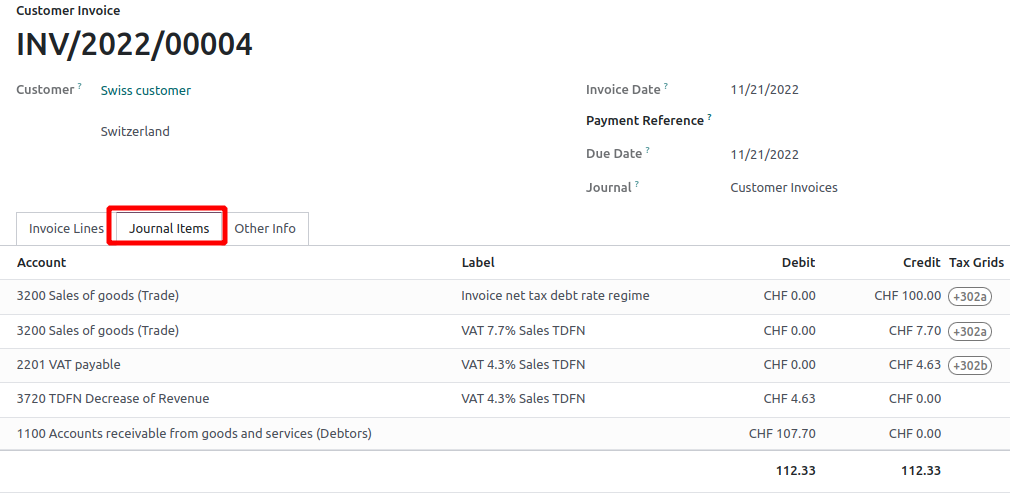The image size is (1010, 495).
Task: Click the help icon next to Journal
Action: [x=637, y=184]
